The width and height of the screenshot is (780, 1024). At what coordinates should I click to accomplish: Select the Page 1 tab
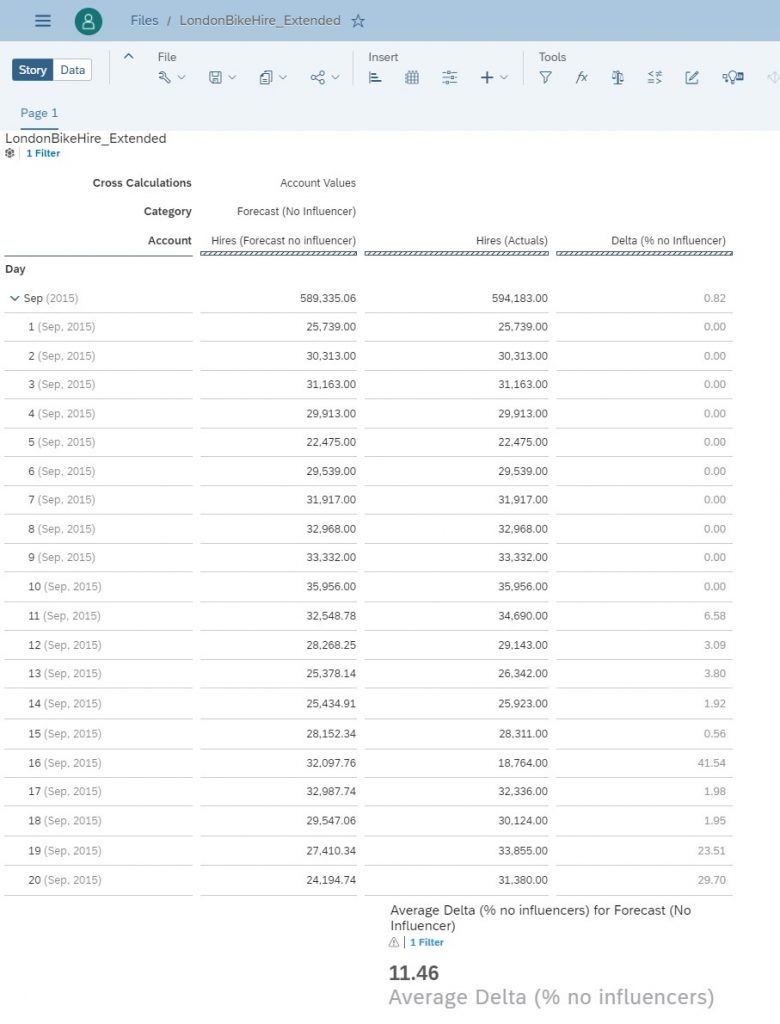[x=39, y=113]
